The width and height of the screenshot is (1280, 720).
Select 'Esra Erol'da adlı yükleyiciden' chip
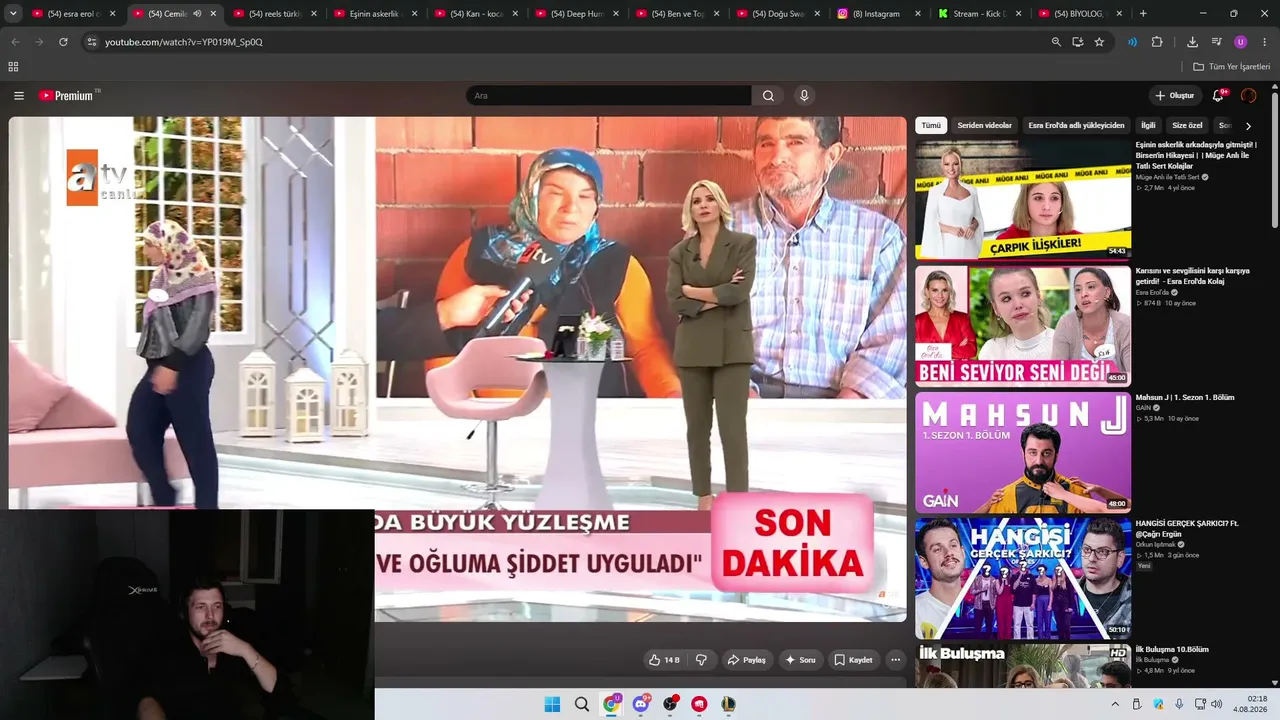coord(1076,125)
